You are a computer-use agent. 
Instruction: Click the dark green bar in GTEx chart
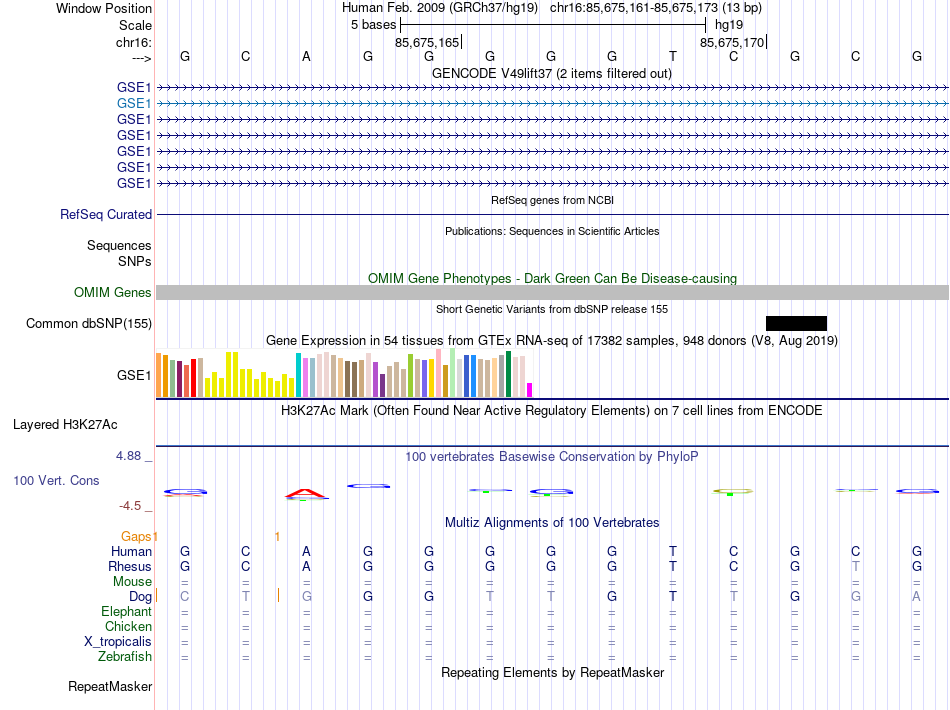coord(508,374)
